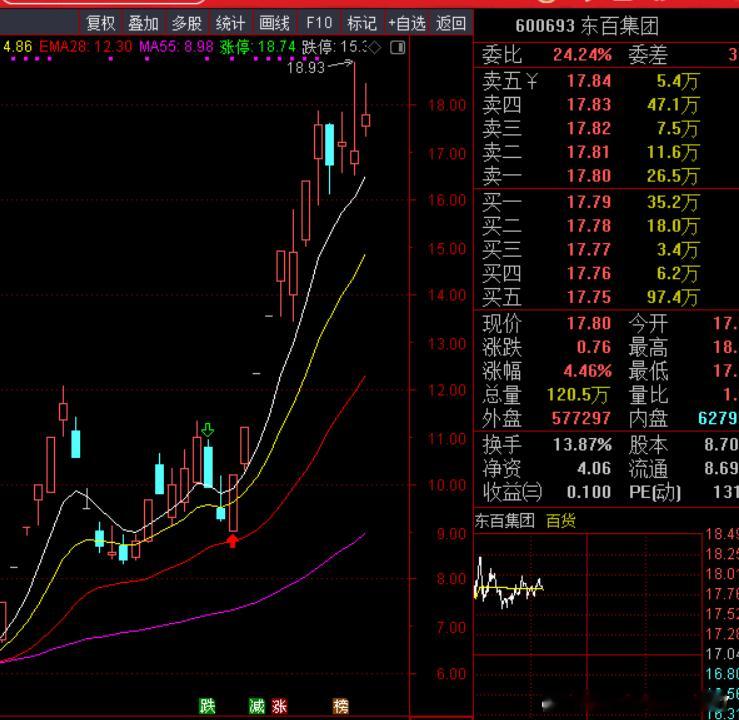This screenshot has width=739, height=720.
Task: Click the green 跌 event badge
Action: pyautogui.click(x=207, y=706)
